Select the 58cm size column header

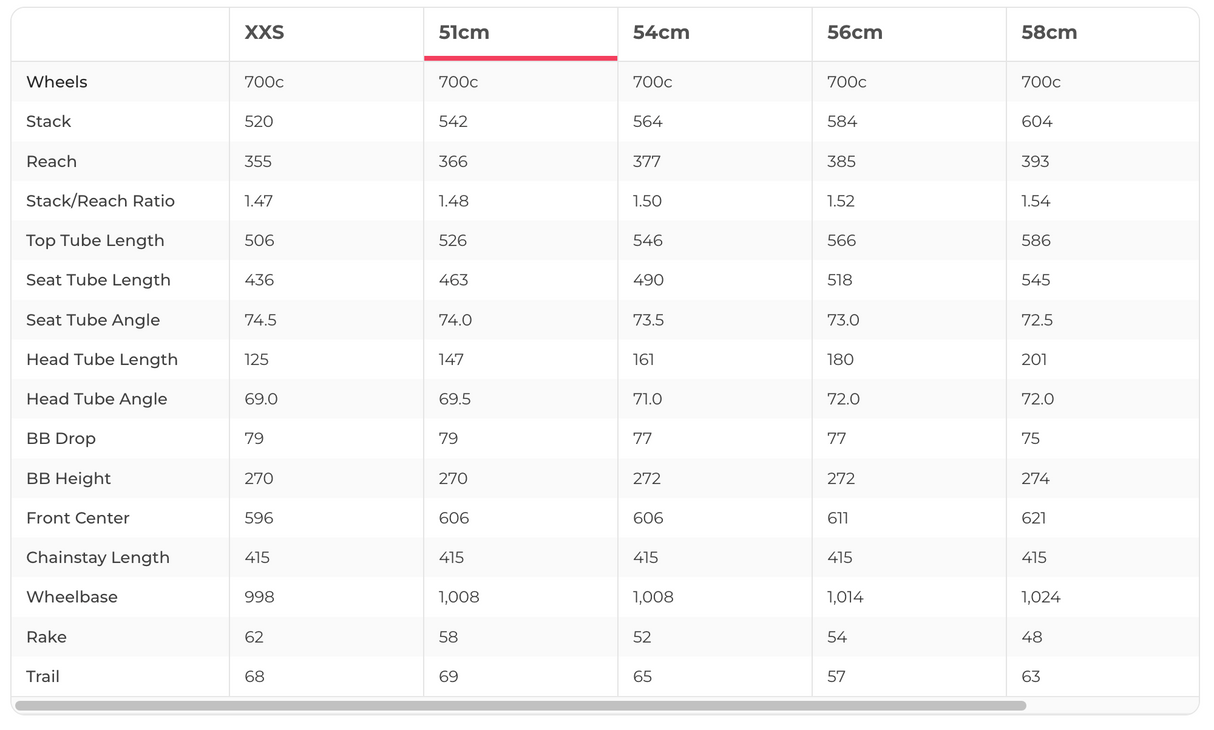(1049, 33)
